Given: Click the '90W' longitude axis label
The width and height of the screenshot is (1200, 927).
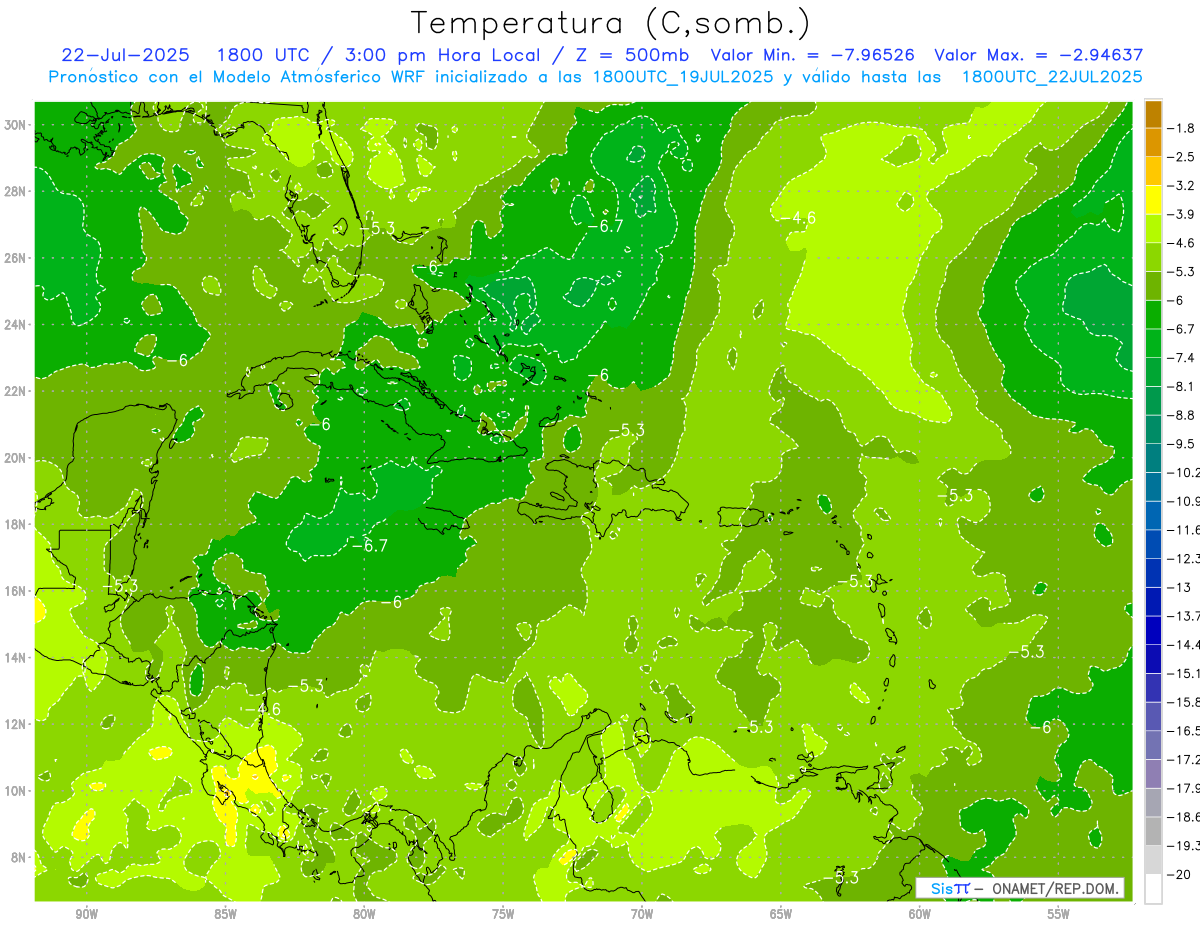Looking at the screenshot, I should pos(86,915).
